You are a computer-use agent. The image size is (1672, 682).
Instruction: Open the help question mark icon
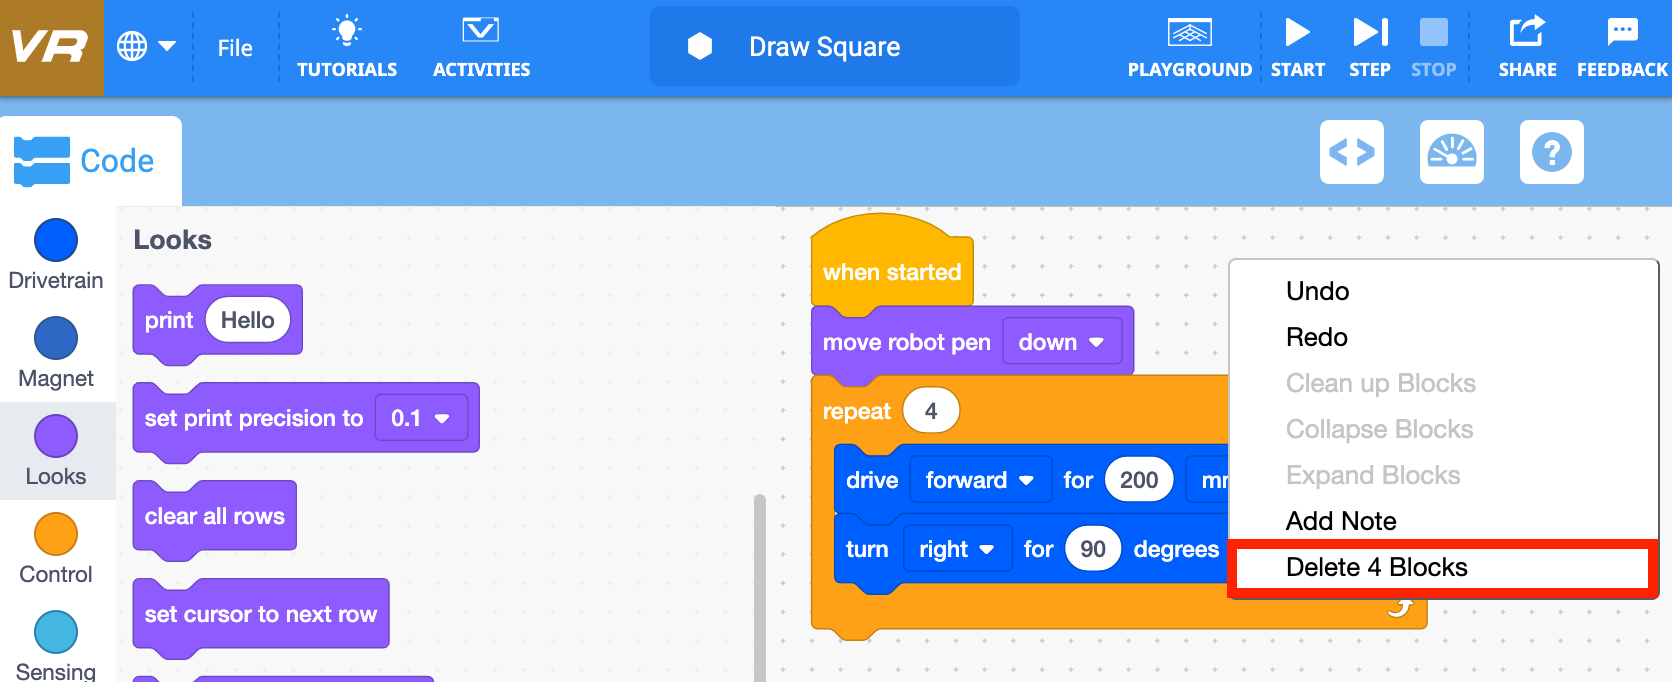[x=1551, y=152]
